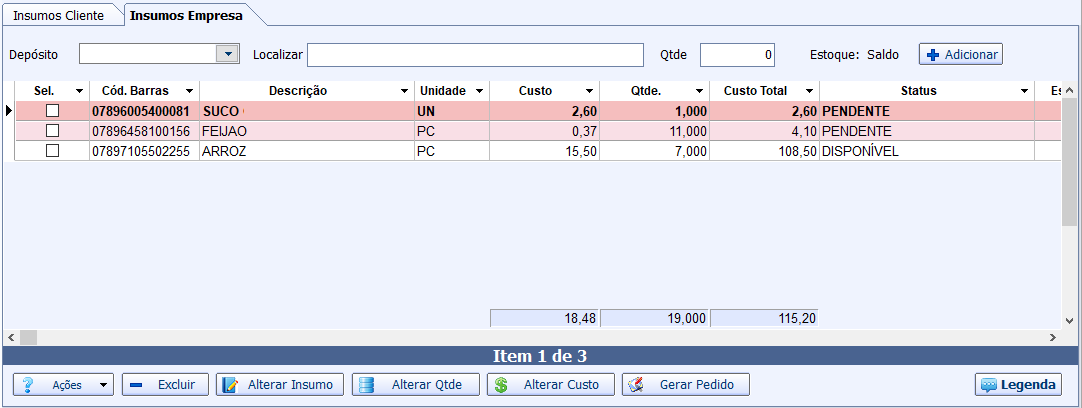Click the Legenda speech bubble icon
Screen dimensions: 1082x408
coord(988,385)
